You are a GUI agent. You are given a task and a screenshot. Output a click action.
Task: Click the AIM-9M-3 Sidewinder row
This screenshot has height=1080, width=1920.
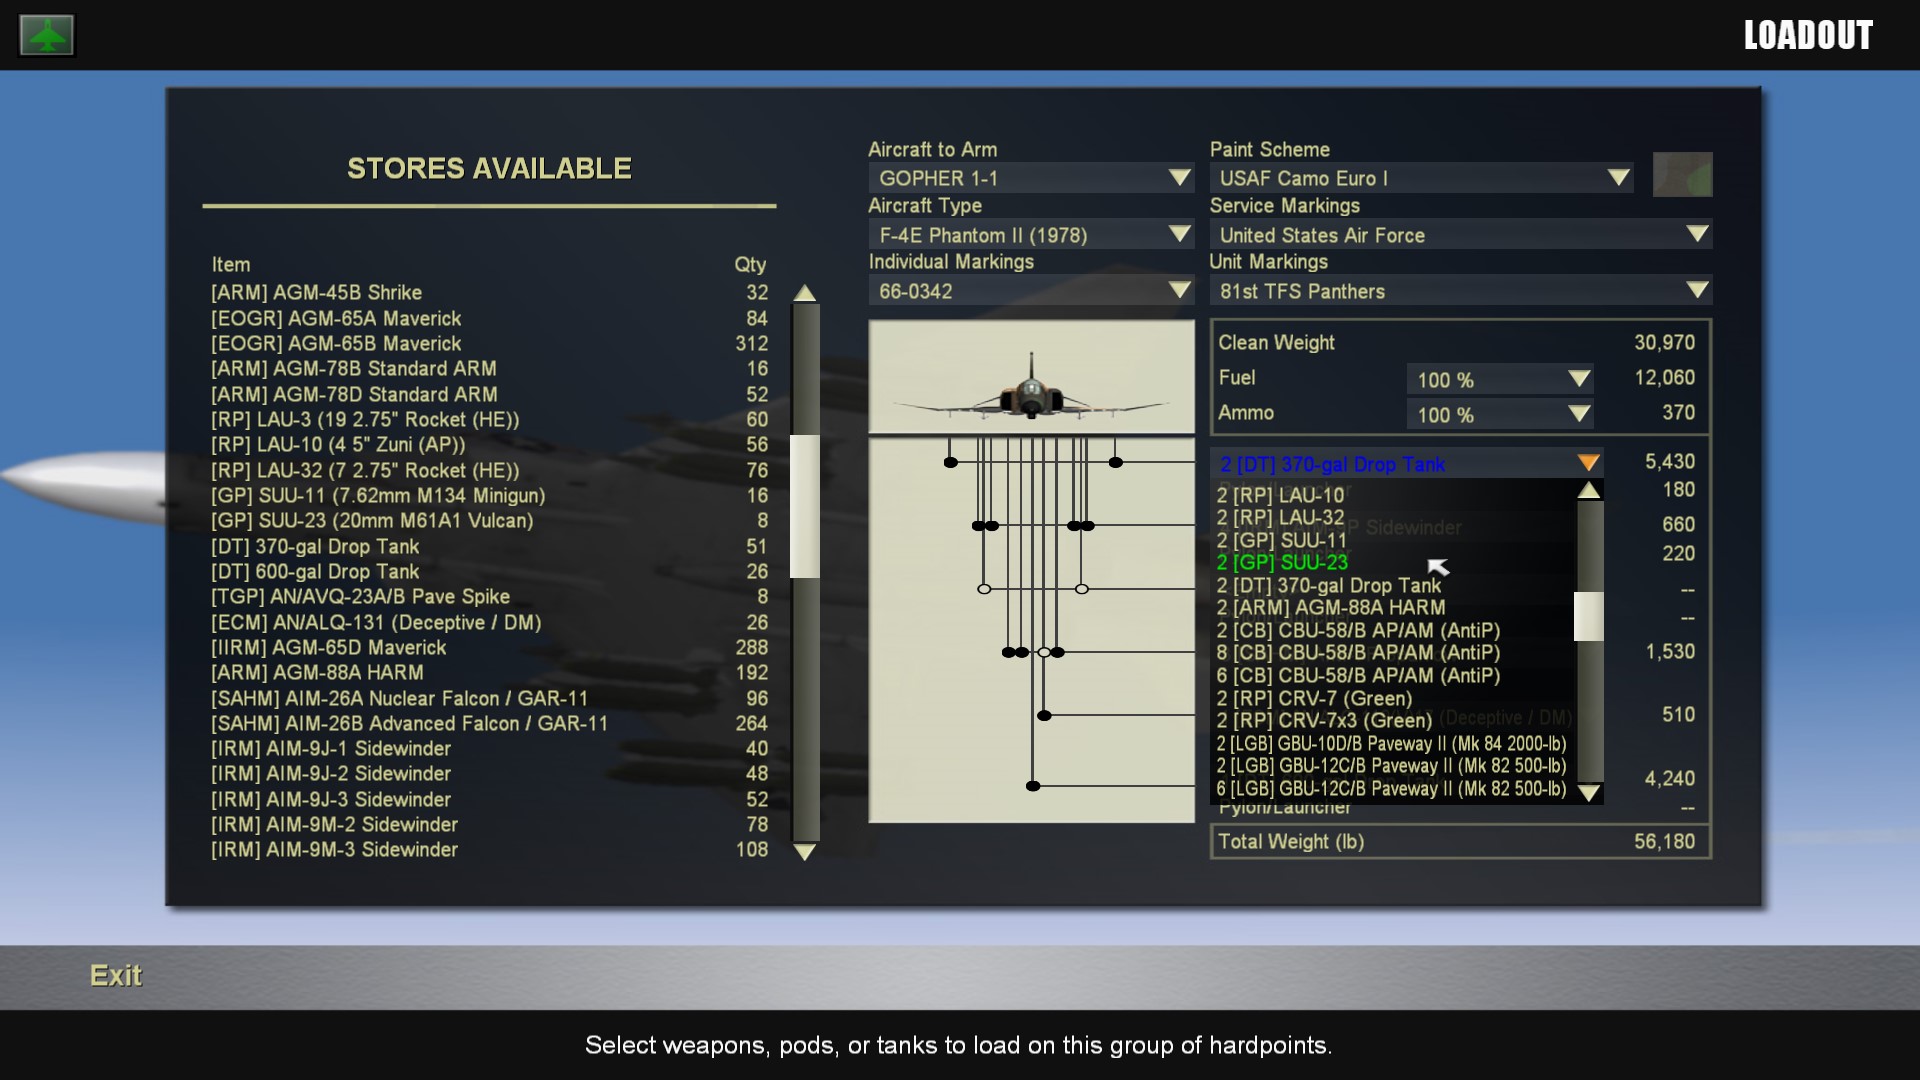[489, 850]
